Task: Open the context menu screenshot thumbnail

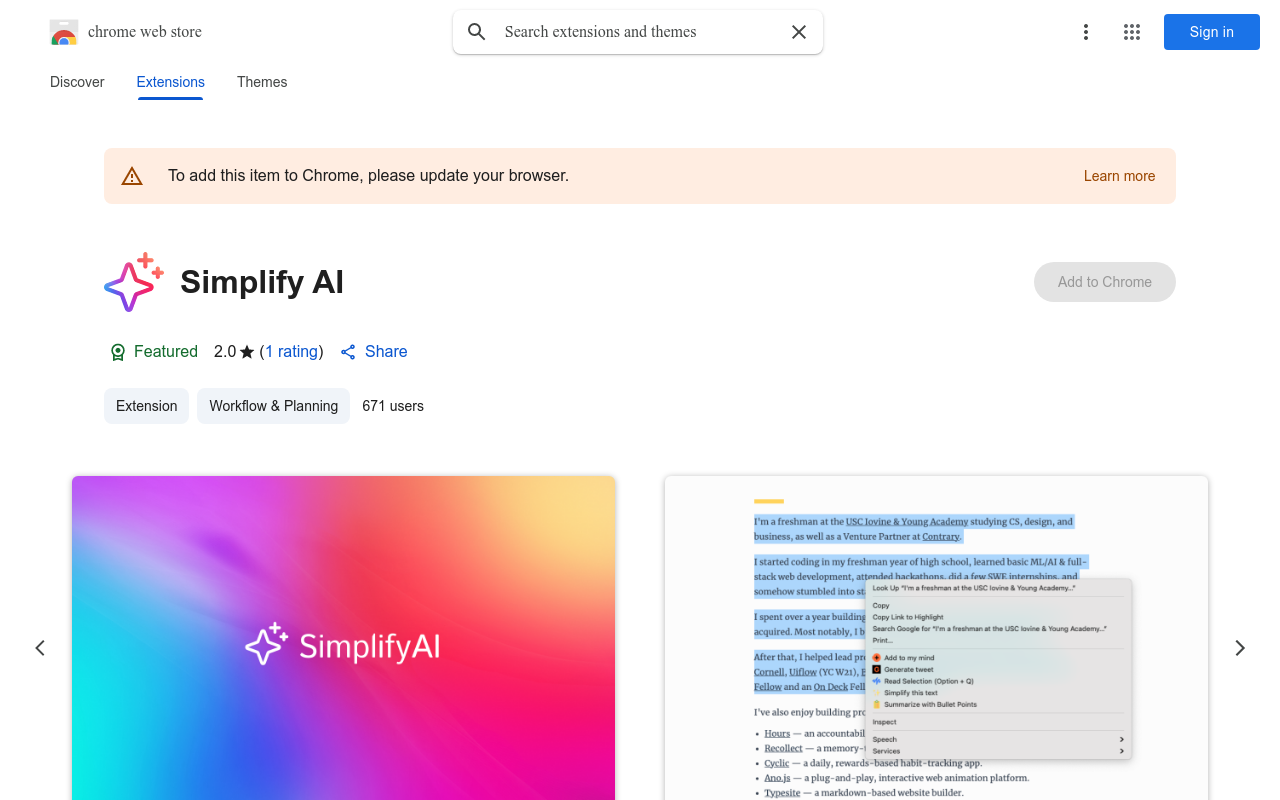Action: 937,638
